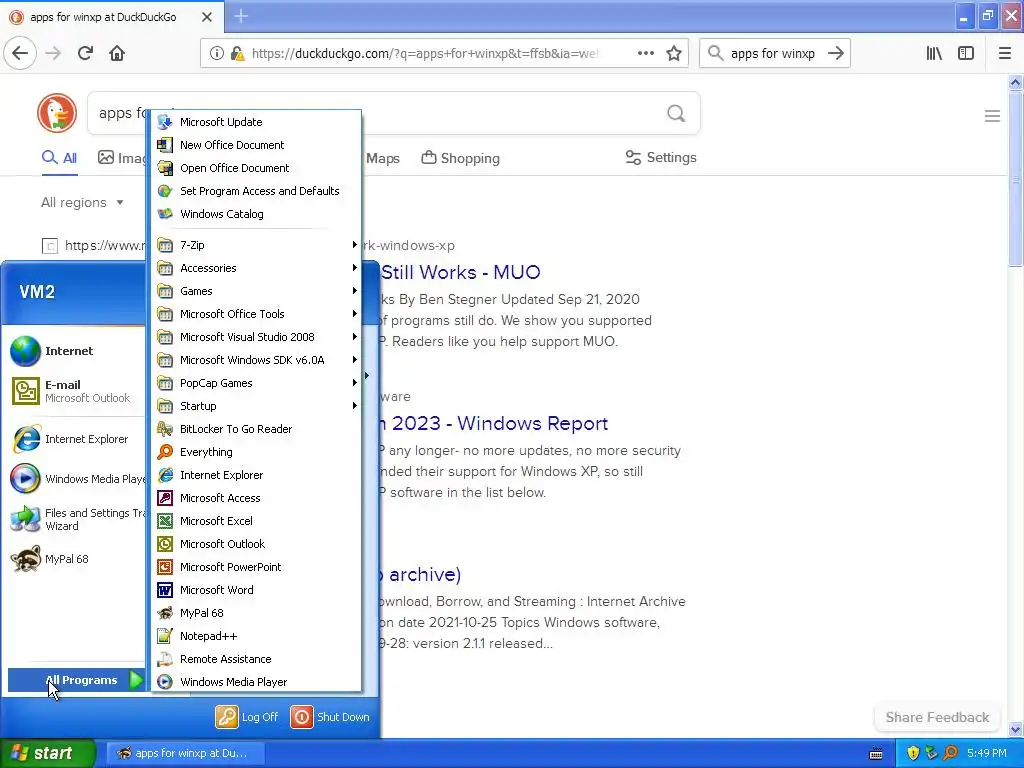This screenshot has height=768, width=1024.
Task: Click the system clock showing 5:49 PM
Action: [987, 753]
